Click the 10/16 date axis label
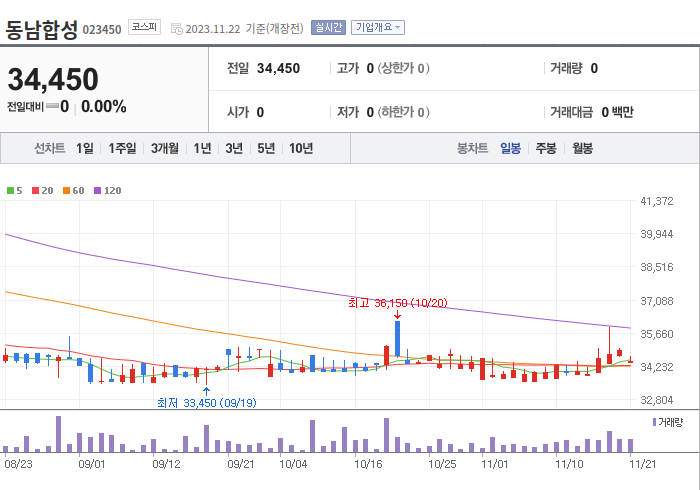The height and width of the screenshot is (490, 700). click(x=368, y=464)
